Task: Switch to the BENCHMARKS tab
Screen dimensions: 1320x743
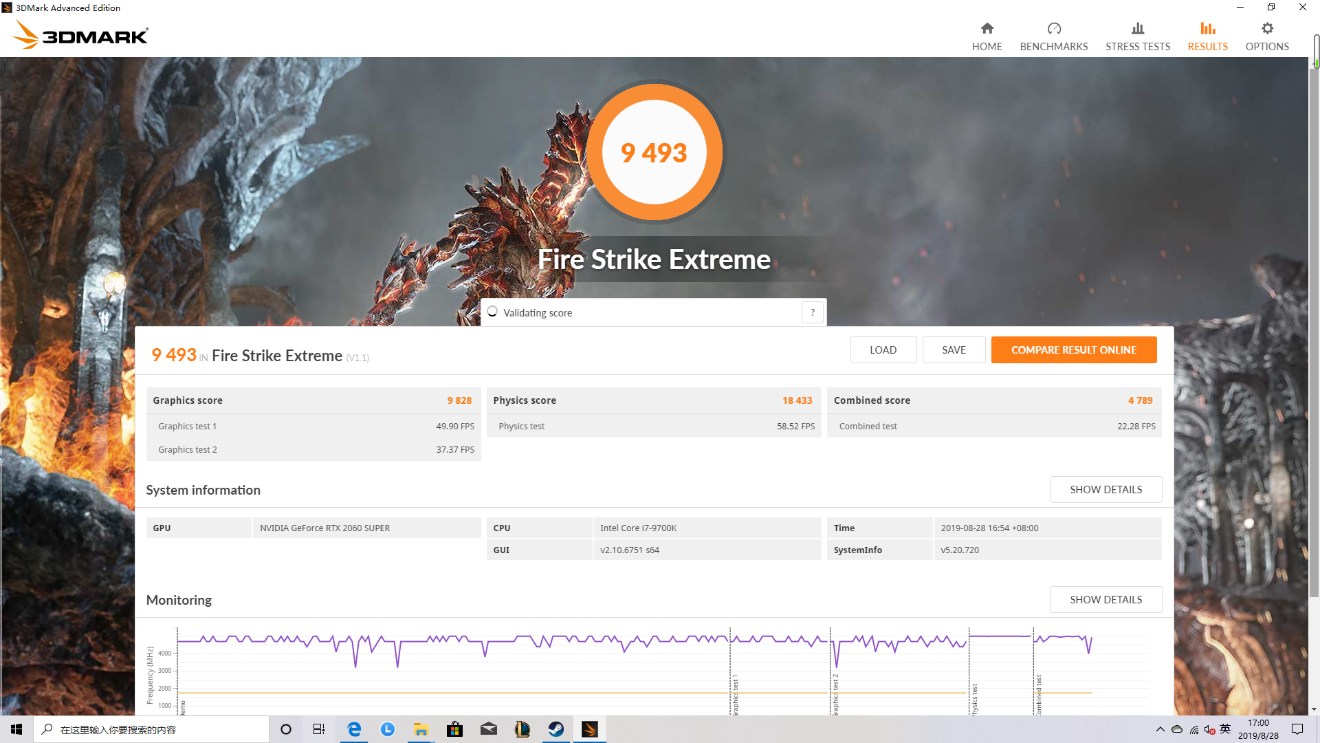Action: (x=1053, y=36)
